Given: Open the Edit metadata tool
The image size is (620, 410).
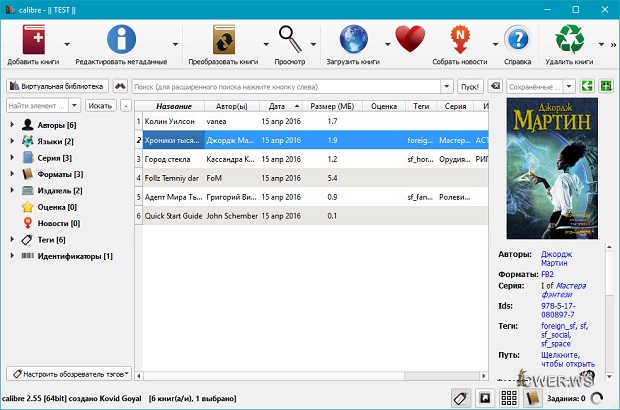Looking at the screenshot, I should pyautogui.click(x=122, y=40).
